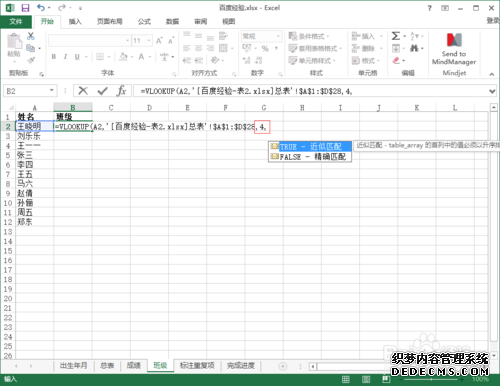Switch to the Page Layout ribbon tab
The height and width of the screenshot is (386, 500).
110,22
